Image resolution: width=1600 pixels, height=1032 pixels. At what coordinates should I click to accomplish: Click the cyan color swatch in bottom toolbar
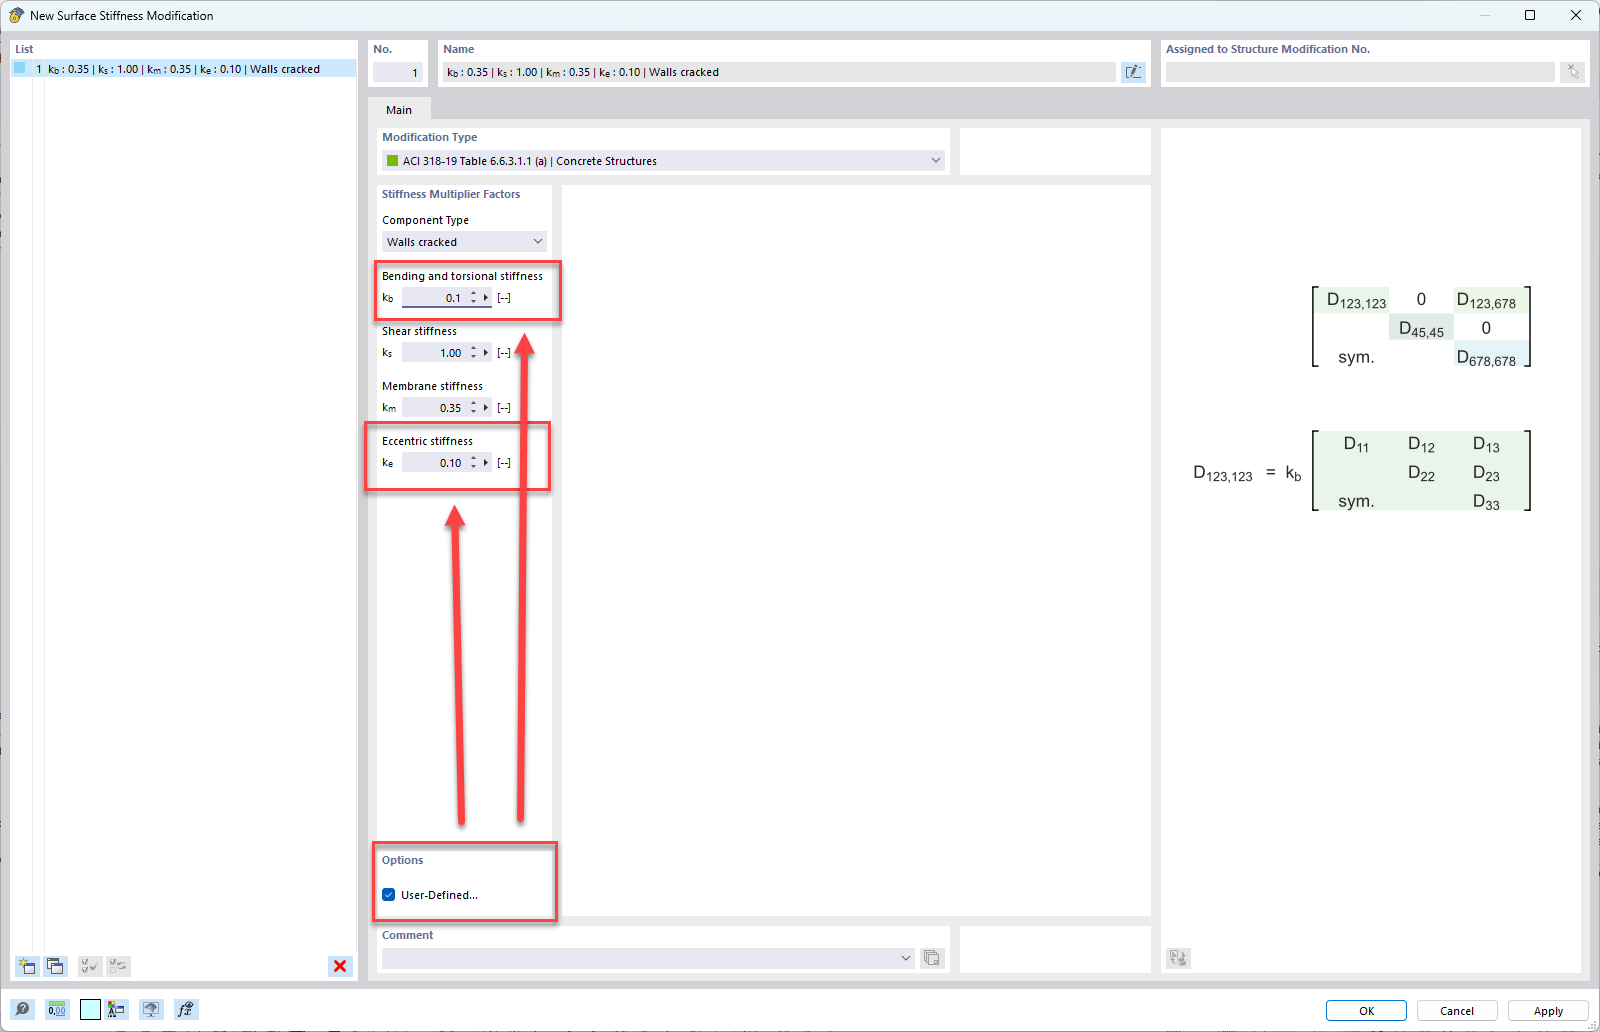click(89, 1009)
